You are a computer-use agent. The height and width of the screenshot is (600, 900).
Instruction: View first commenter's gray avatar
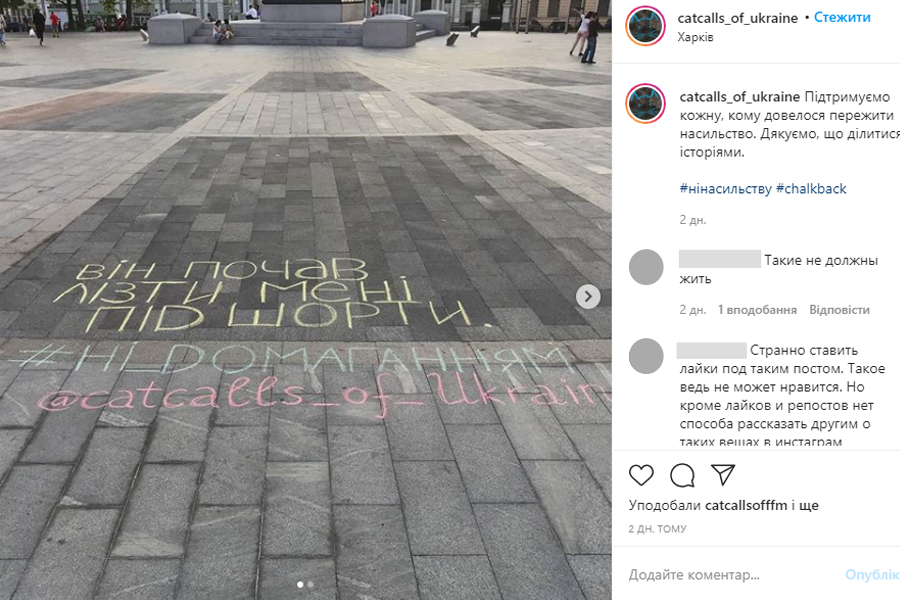click(x=646, y=267)
